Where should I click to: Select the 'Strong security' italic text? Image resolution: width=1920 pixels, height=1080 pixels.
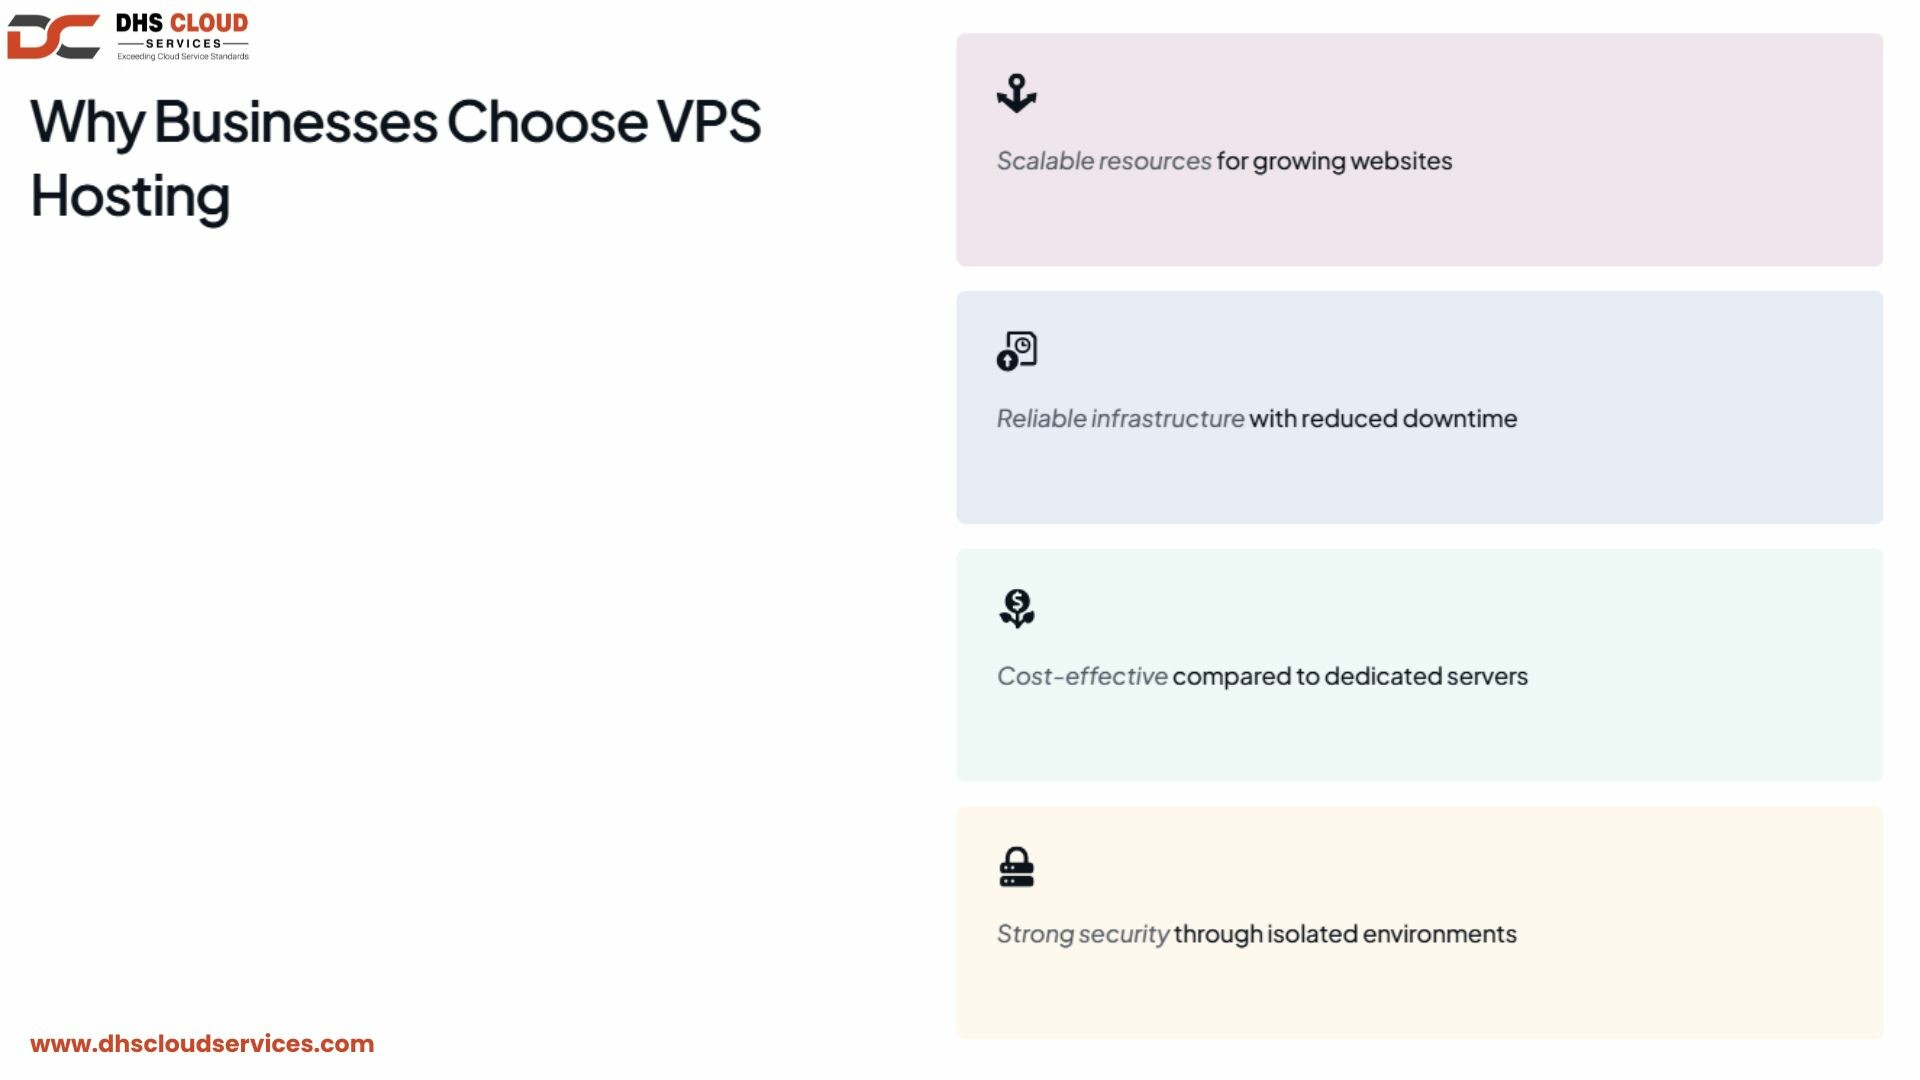click(1083, 934)
